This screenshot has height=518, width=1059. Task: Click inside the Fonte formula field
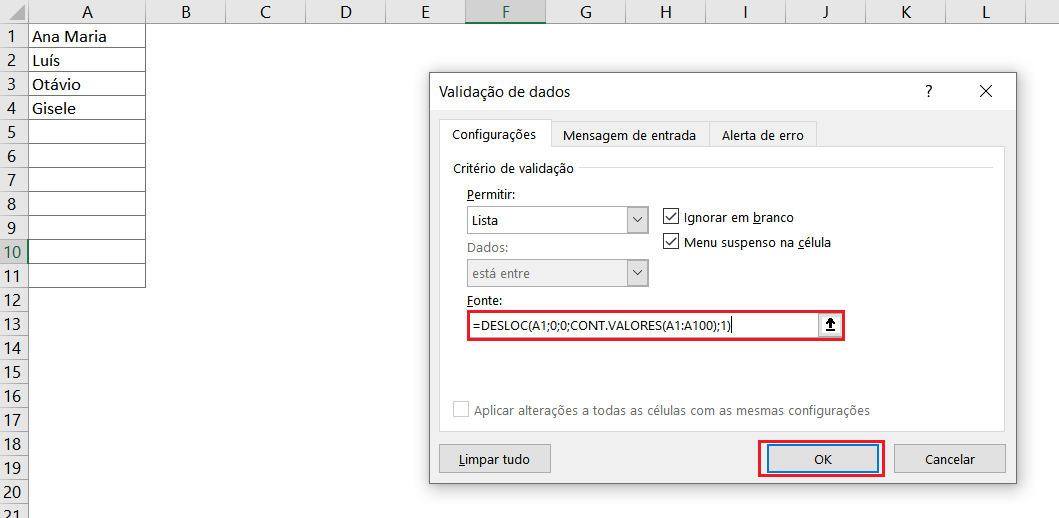point(640,325)
